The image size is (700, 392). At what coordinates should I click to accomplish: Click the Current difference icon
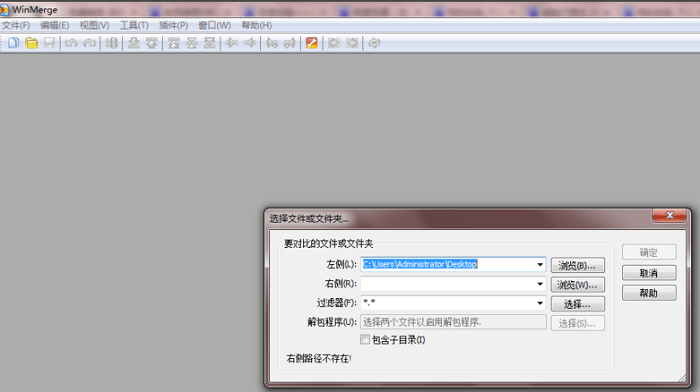coord(192,43)
